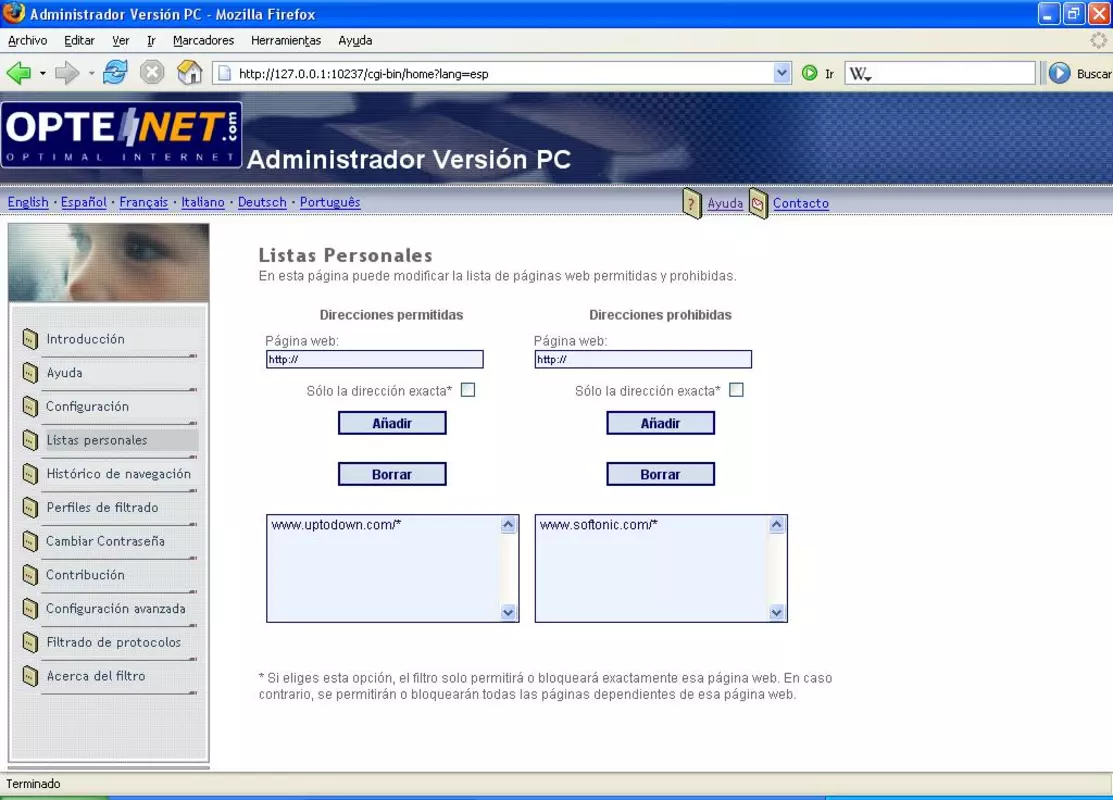
Task: Enable exact address checkbox for permitted addresses
Action: click(468, 390)
